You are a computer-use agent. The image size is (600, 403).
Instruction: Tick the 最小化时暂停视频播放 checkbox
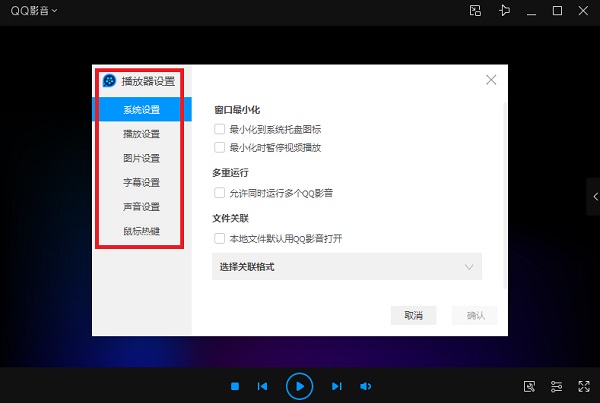coord(219,147)
